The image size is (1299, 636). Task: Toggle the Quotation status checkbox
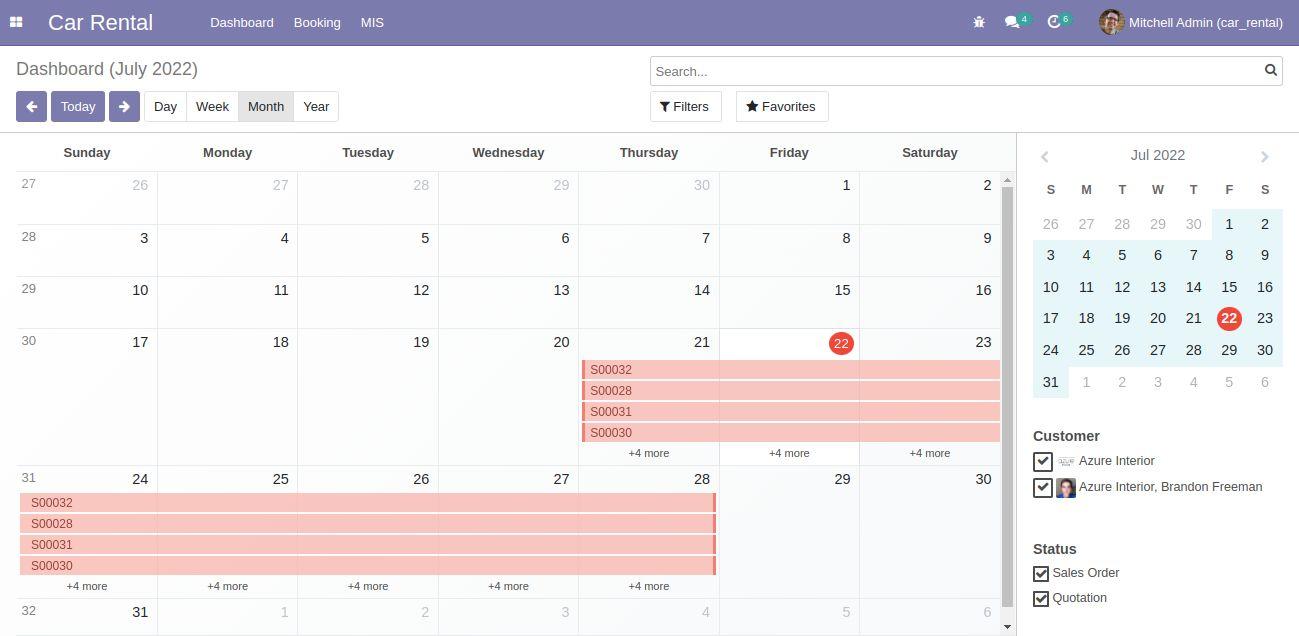tap(1041, 599)
